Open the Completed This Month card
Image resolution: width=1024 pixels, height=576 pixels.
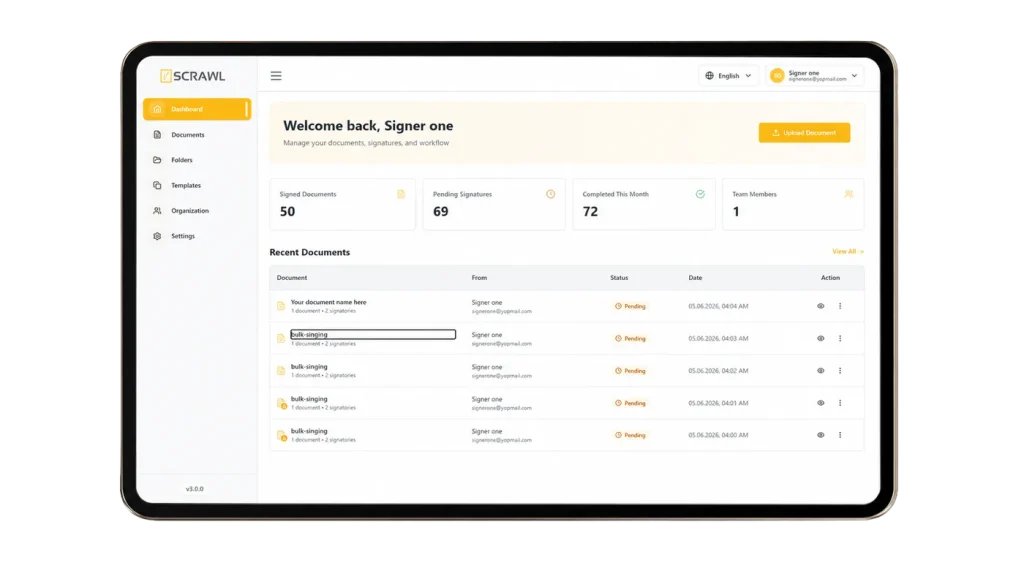coord(644,204)
